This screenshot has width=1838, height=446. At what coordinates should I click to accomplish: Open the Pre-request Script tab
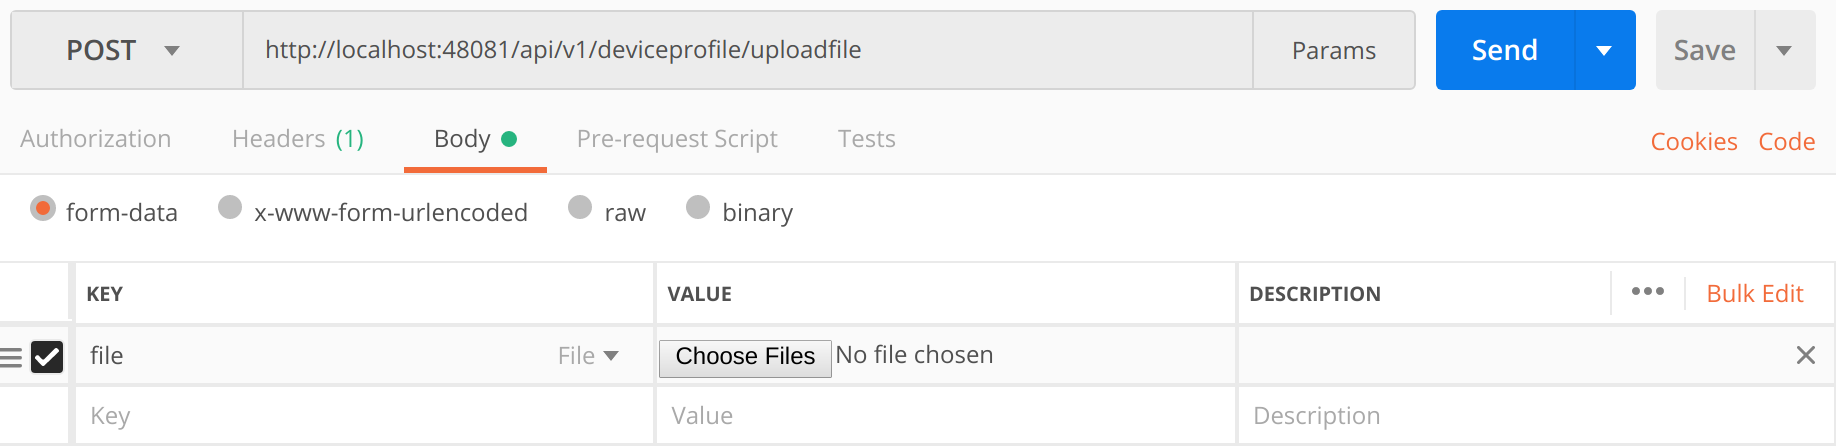coord(677,139)
